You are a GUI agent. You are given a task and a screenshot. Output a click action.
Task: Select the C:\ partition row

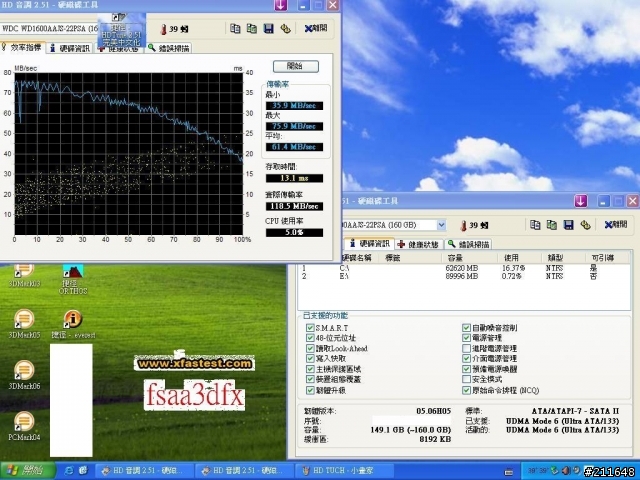(x=464, y=268)
